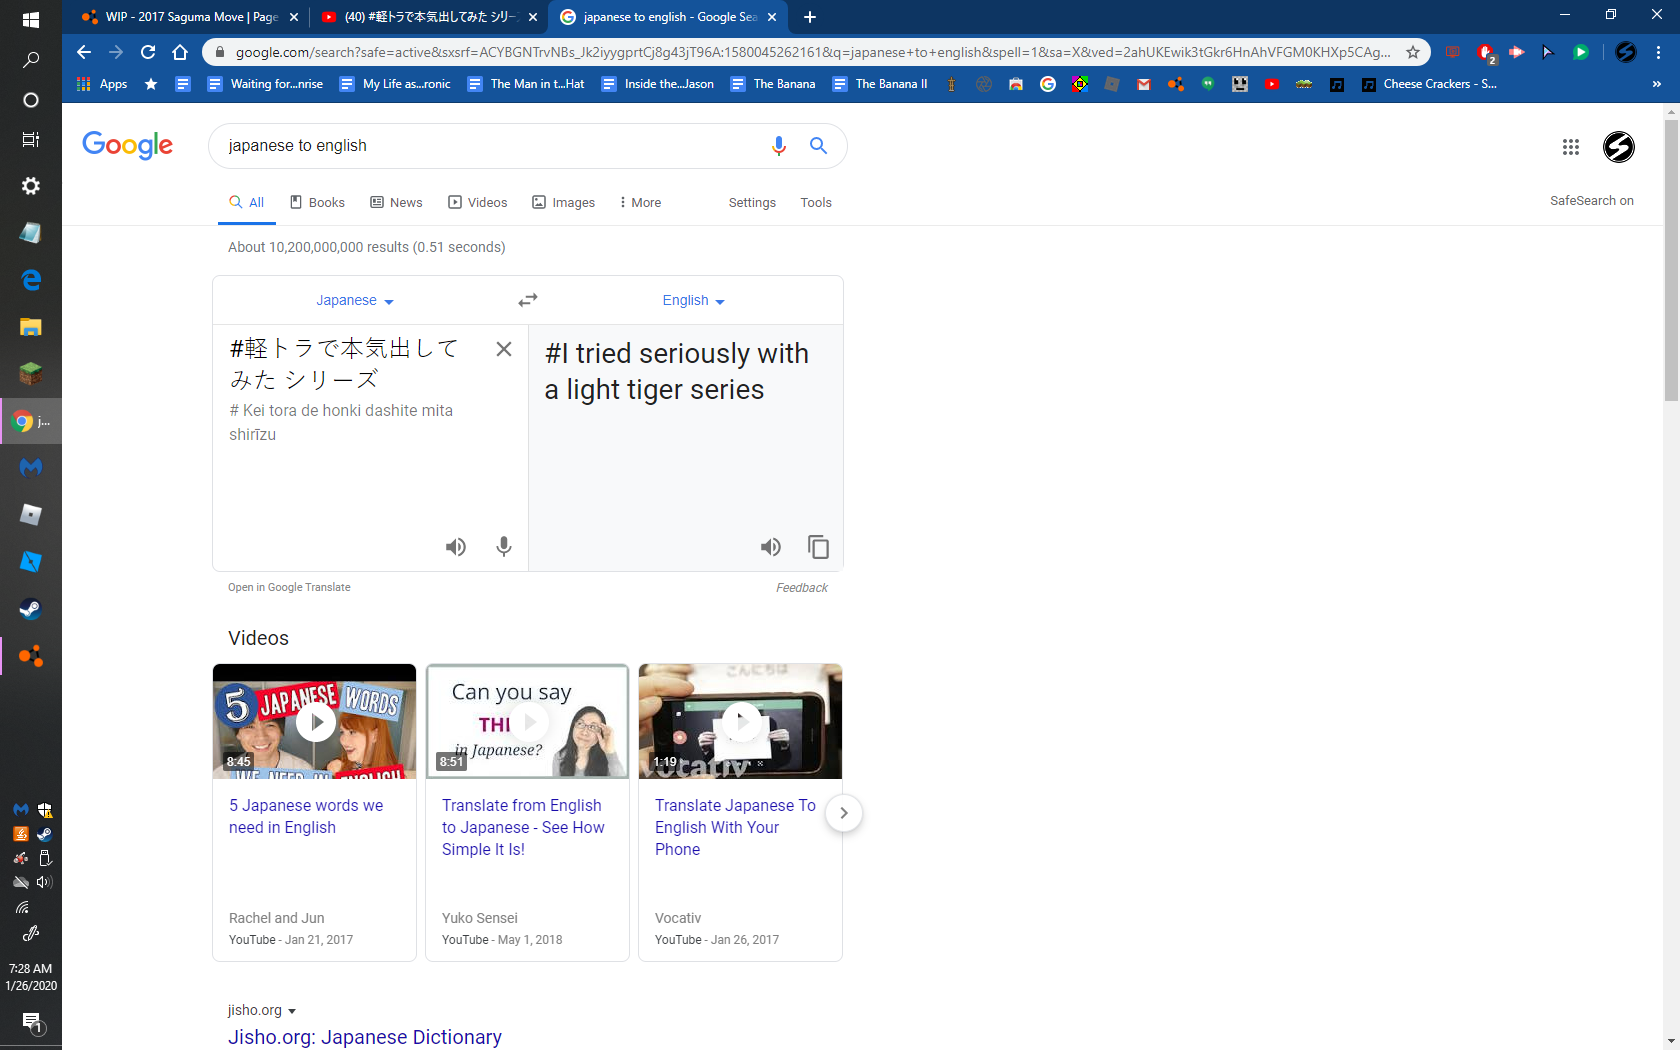Open the 'Cheese Crackers' bookmark
Image resolution: width=1680 pixels, height=1050 pixels.
click(x=1429, y=84)
